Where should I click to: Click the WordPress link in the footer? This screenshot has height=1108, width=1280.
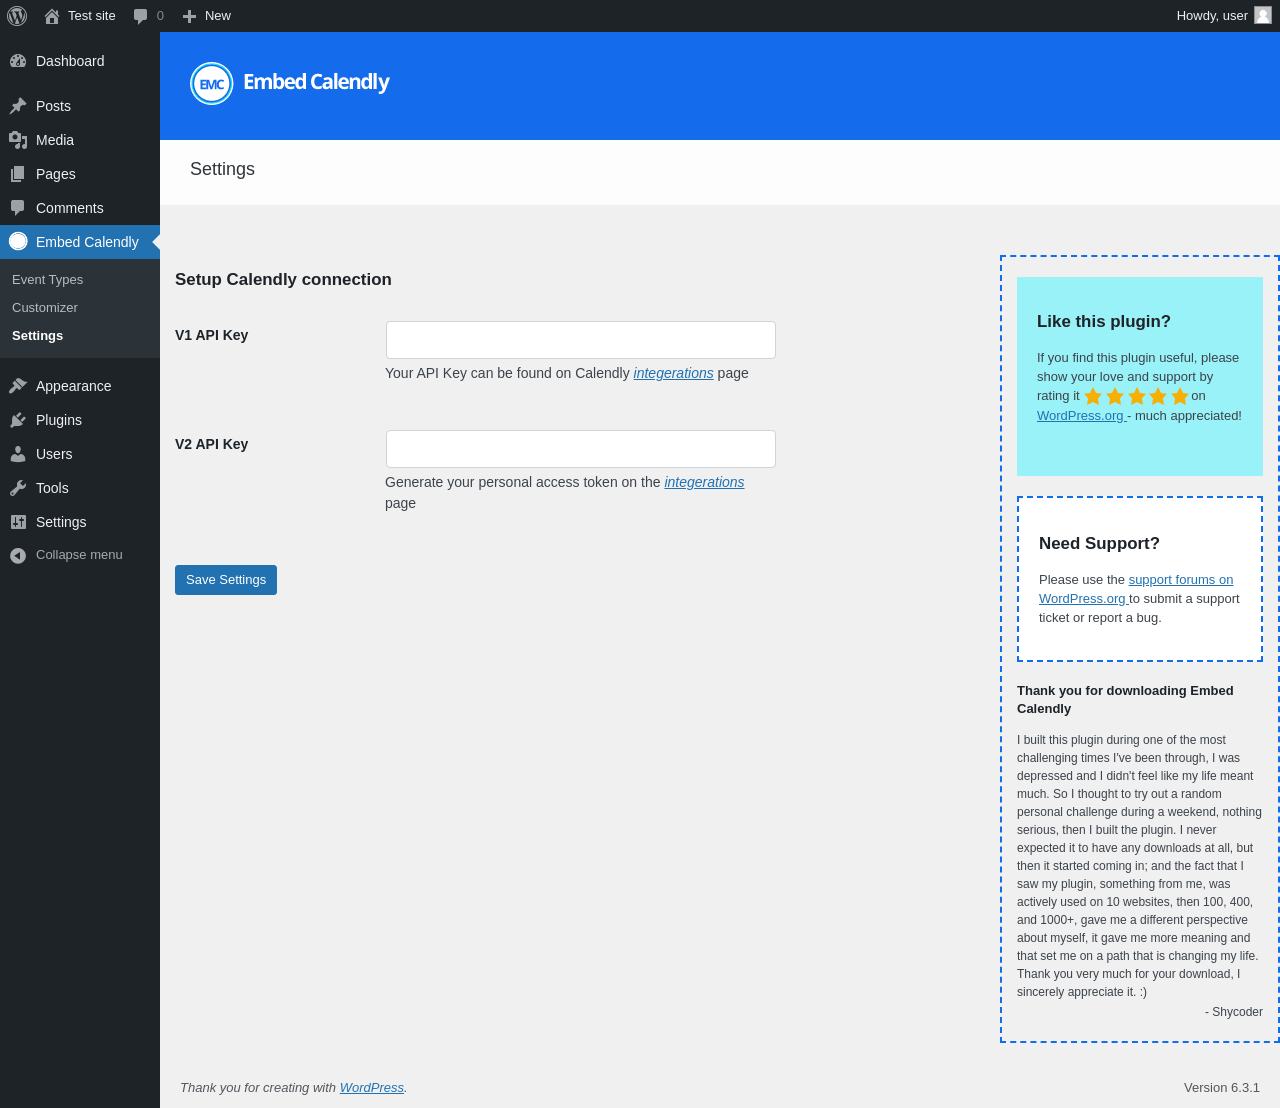[x=372, y=1088]
